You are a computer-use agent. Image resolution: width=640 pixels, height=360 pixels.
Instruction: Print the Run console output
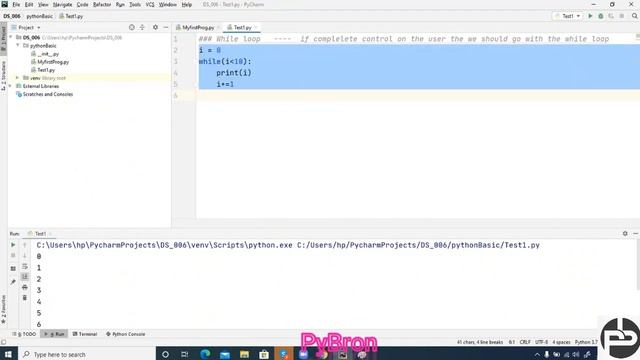point(25,287)
